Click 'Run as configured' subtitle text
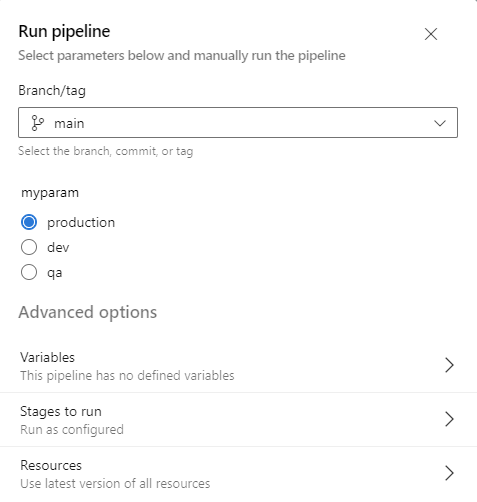Screen dimensions: 477x502 (72, 430)
